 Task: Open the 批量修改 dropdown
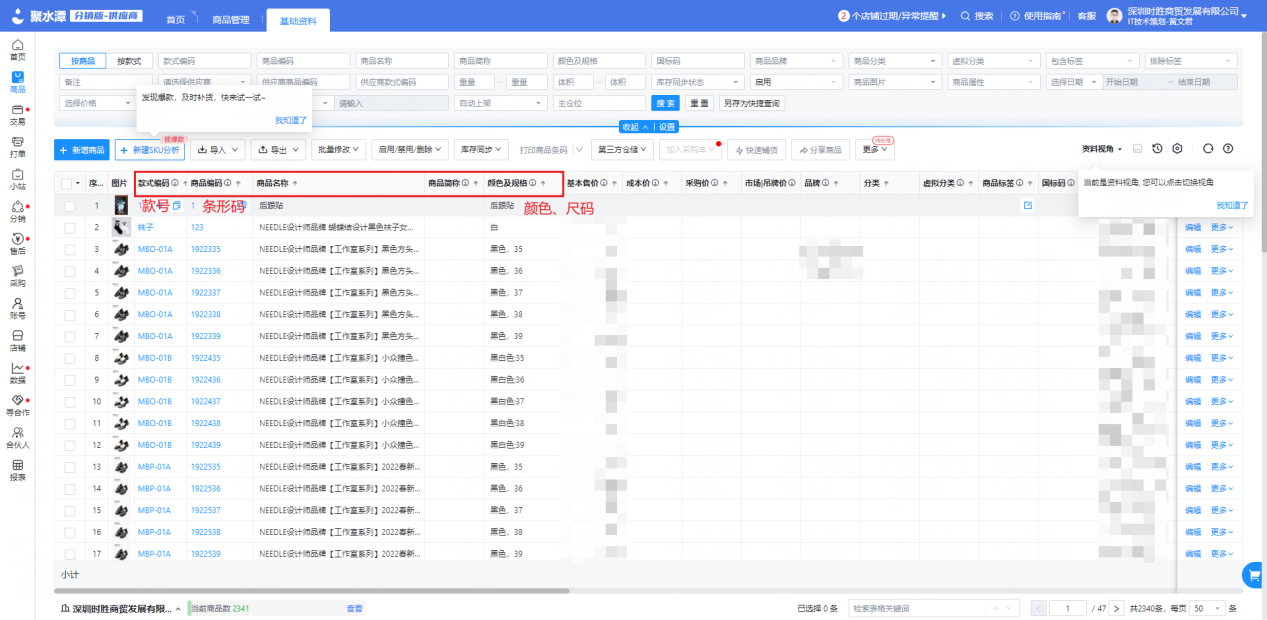(x=339, y=149)
